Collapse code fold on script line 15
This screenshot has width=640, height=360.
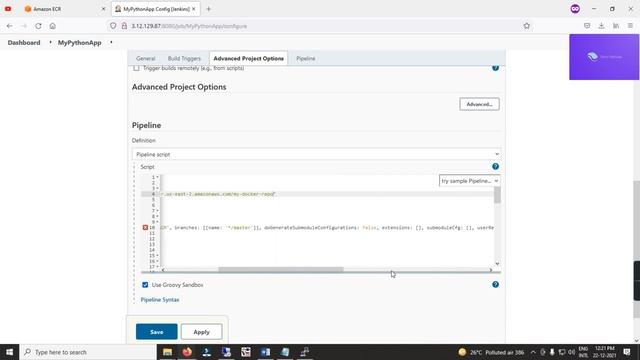158,256
